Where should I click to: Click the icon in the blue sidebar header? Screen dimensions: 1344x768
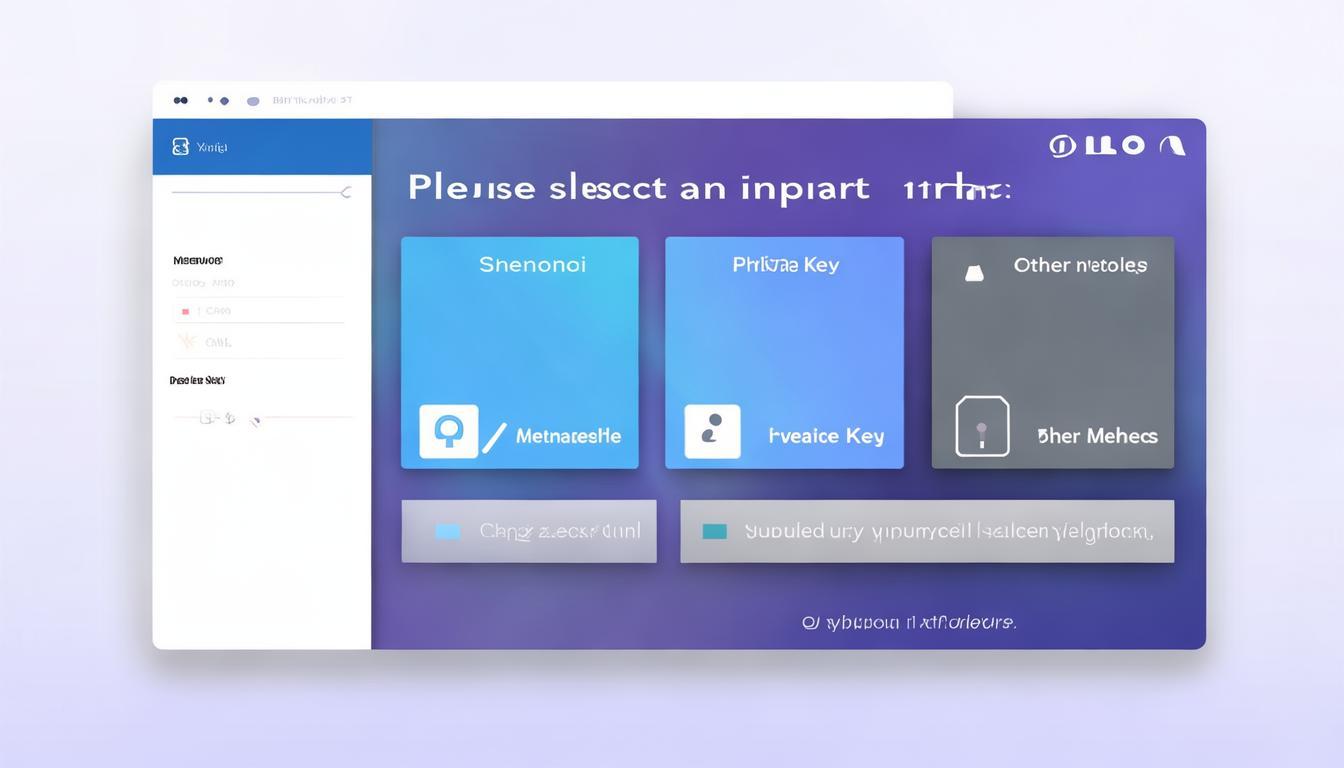pos(180,147)
